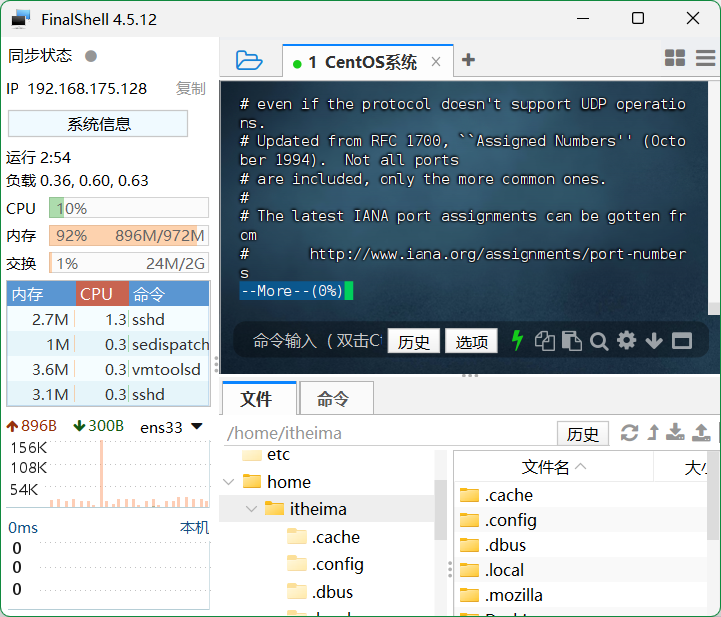
Task: Select the etc folder in the tree
Action: coord(278,455)
